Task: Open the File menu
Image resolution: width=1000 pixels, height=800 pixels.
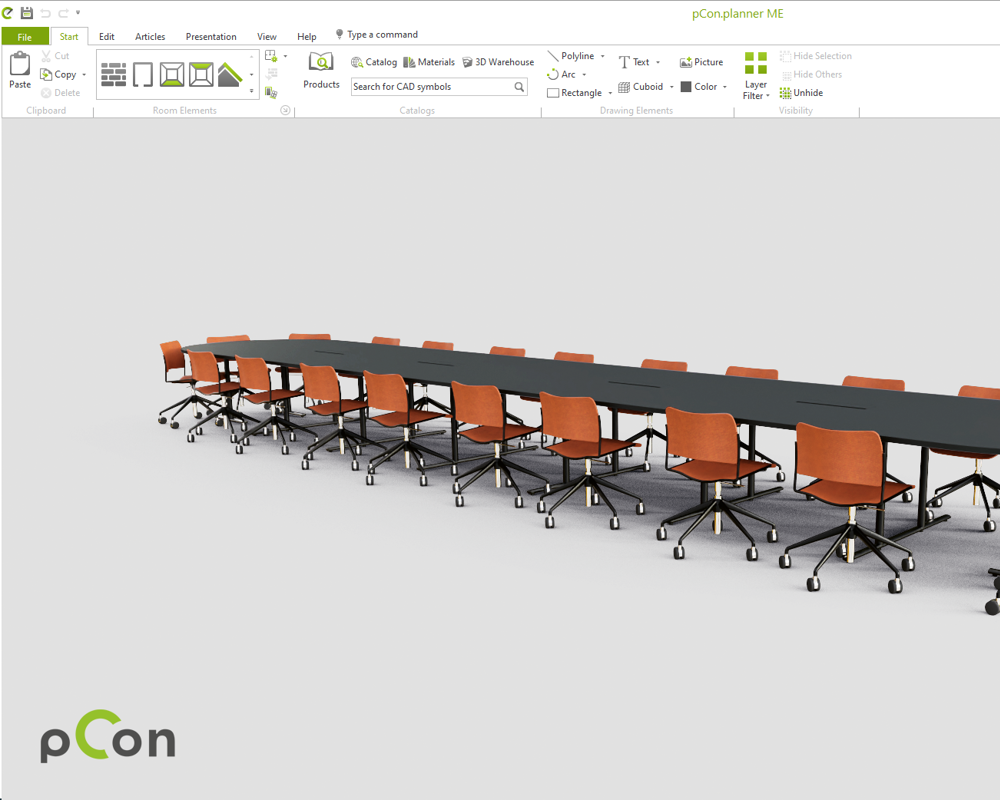Action: [25, 37]
